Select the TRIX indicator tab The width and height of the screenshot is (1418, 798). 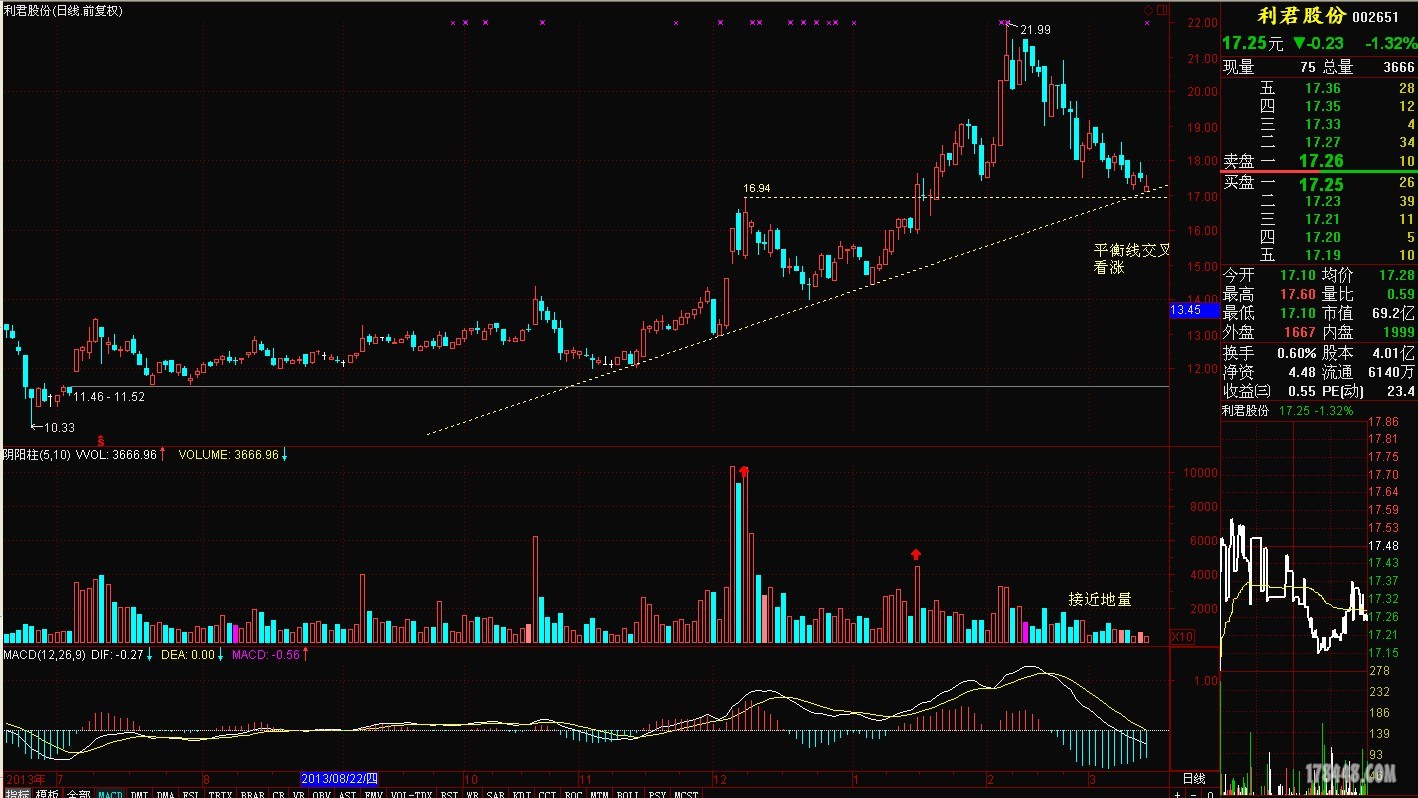pos(221,794)
